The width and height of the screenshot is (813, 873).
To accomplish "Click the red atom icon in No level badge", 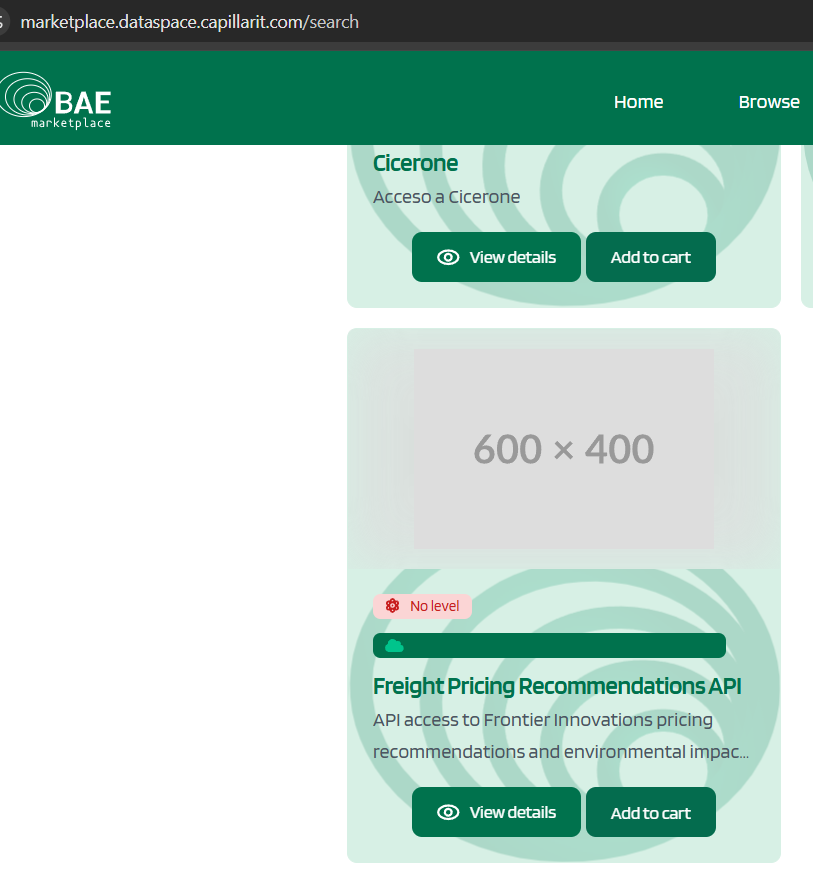I will [x=393, y=606].
